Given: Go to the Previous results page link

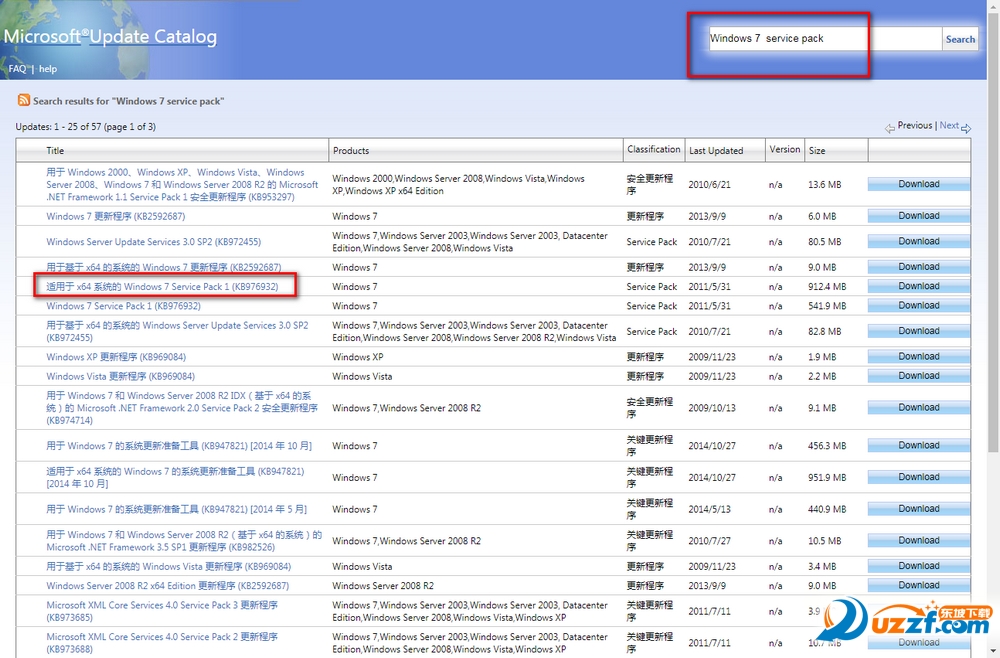Looking at the screenshot, I should pyautogui.click(x=915, y=126).
